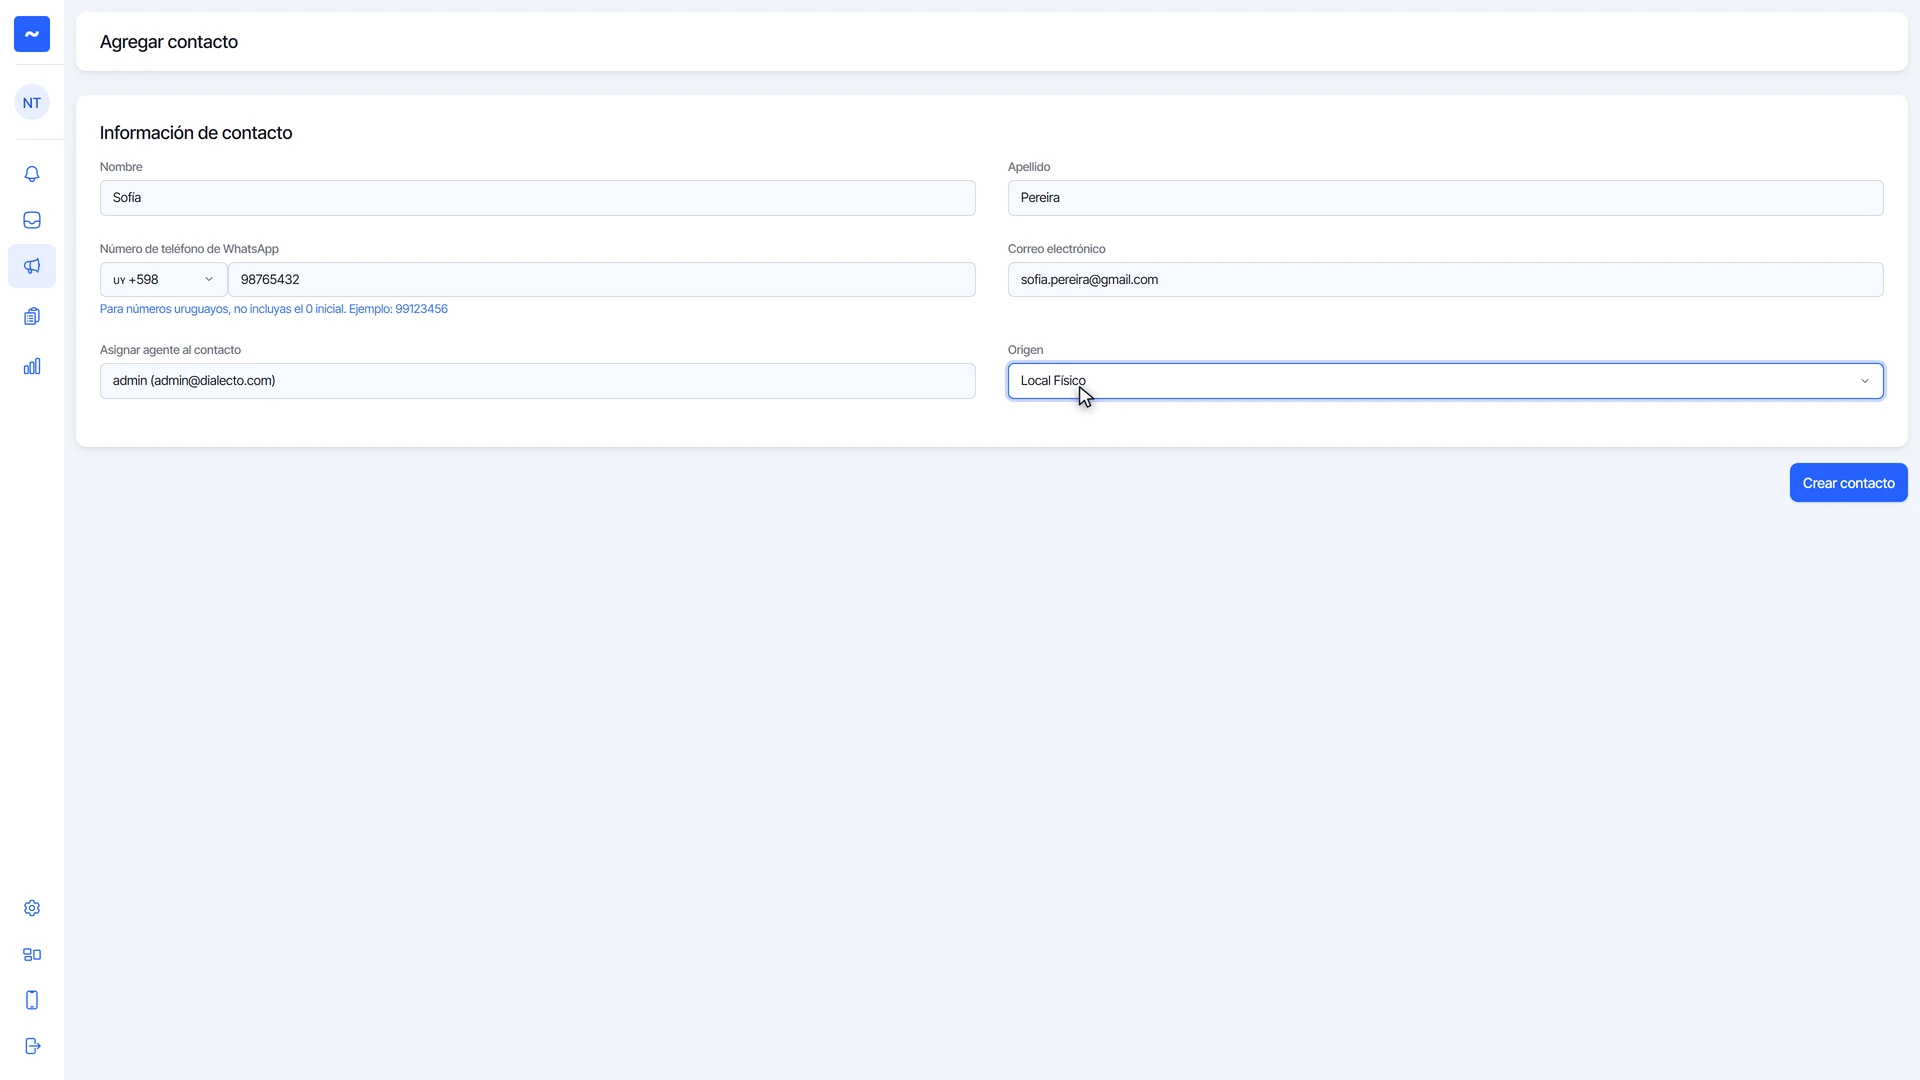Expand the UY +598 country code dropdown

coord(164,280)
